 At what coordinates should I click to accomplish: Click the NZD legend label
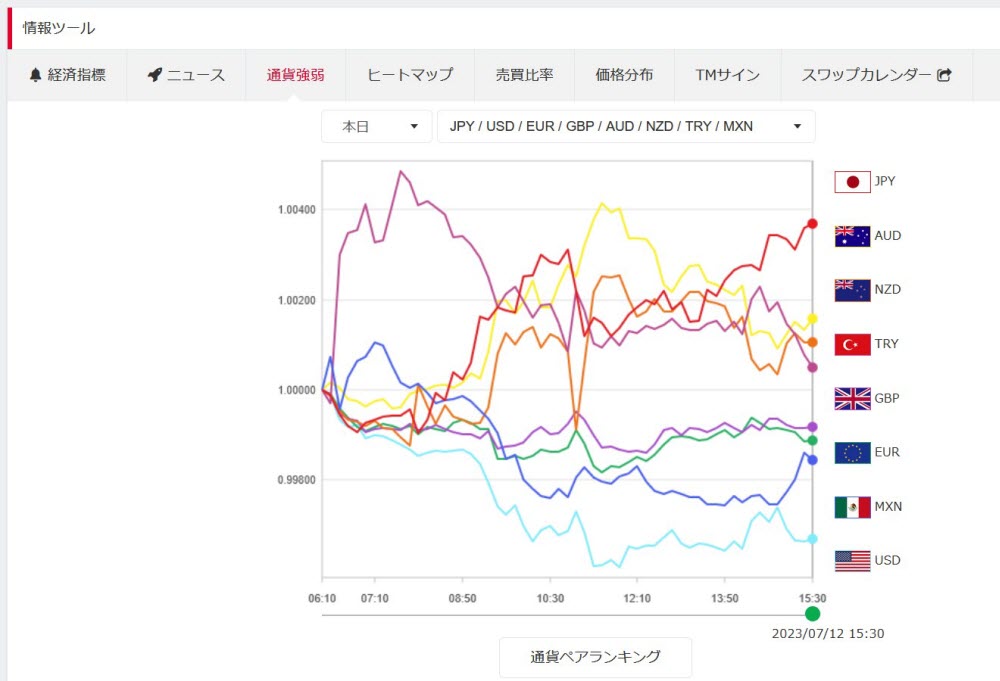click(x=888, y=289)
